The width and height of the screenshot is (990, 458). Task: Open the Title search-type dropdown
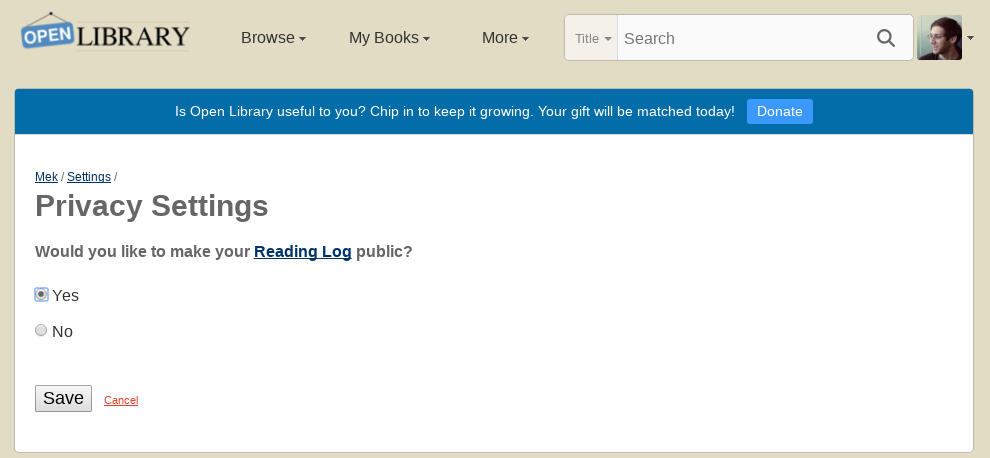click(592, 39)
